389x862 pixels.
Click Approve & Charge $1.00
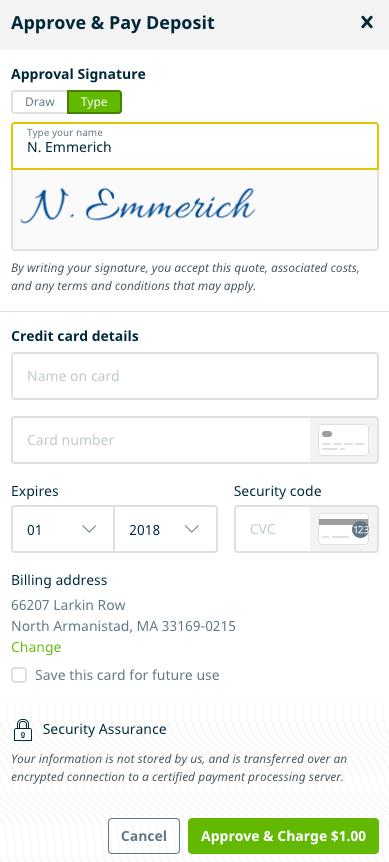click(284, 836)
